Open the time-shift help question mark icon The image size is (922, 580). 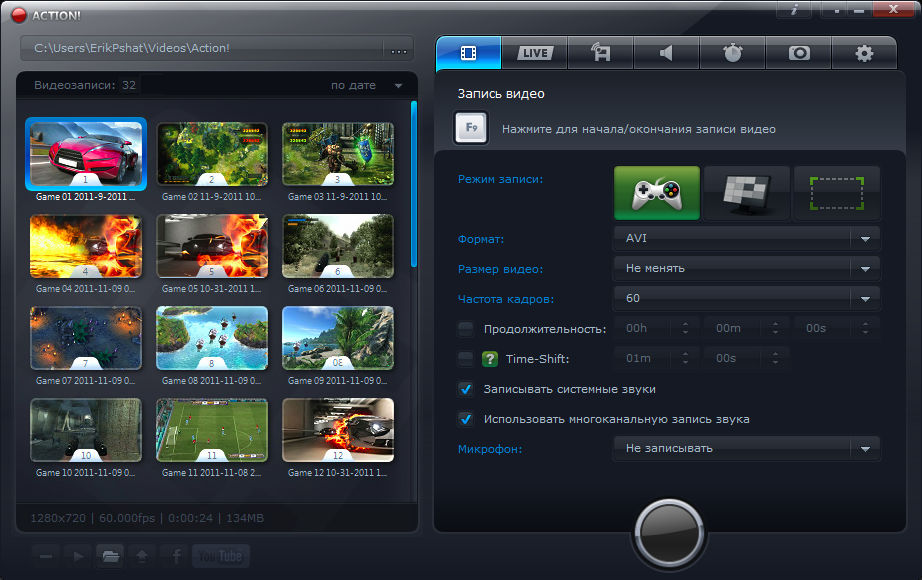490,359
